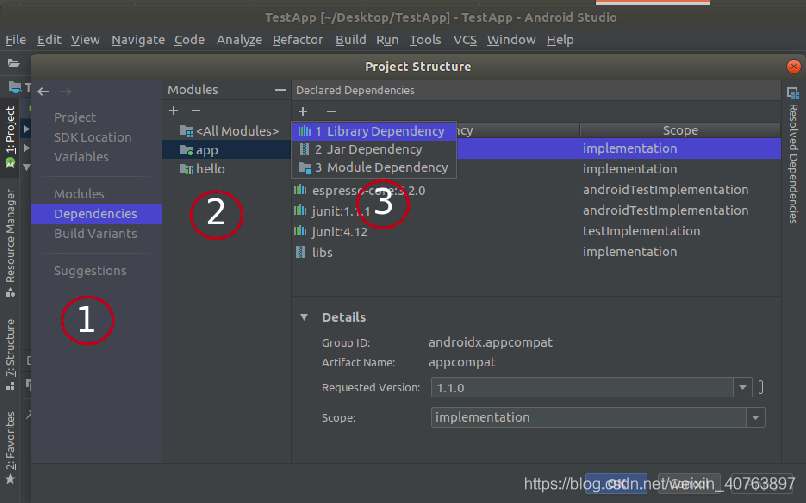Select Dependencies in the sidebar
The height and width of the screenshot is (503, 806).
pyautogui.click(x=96, y=214)
